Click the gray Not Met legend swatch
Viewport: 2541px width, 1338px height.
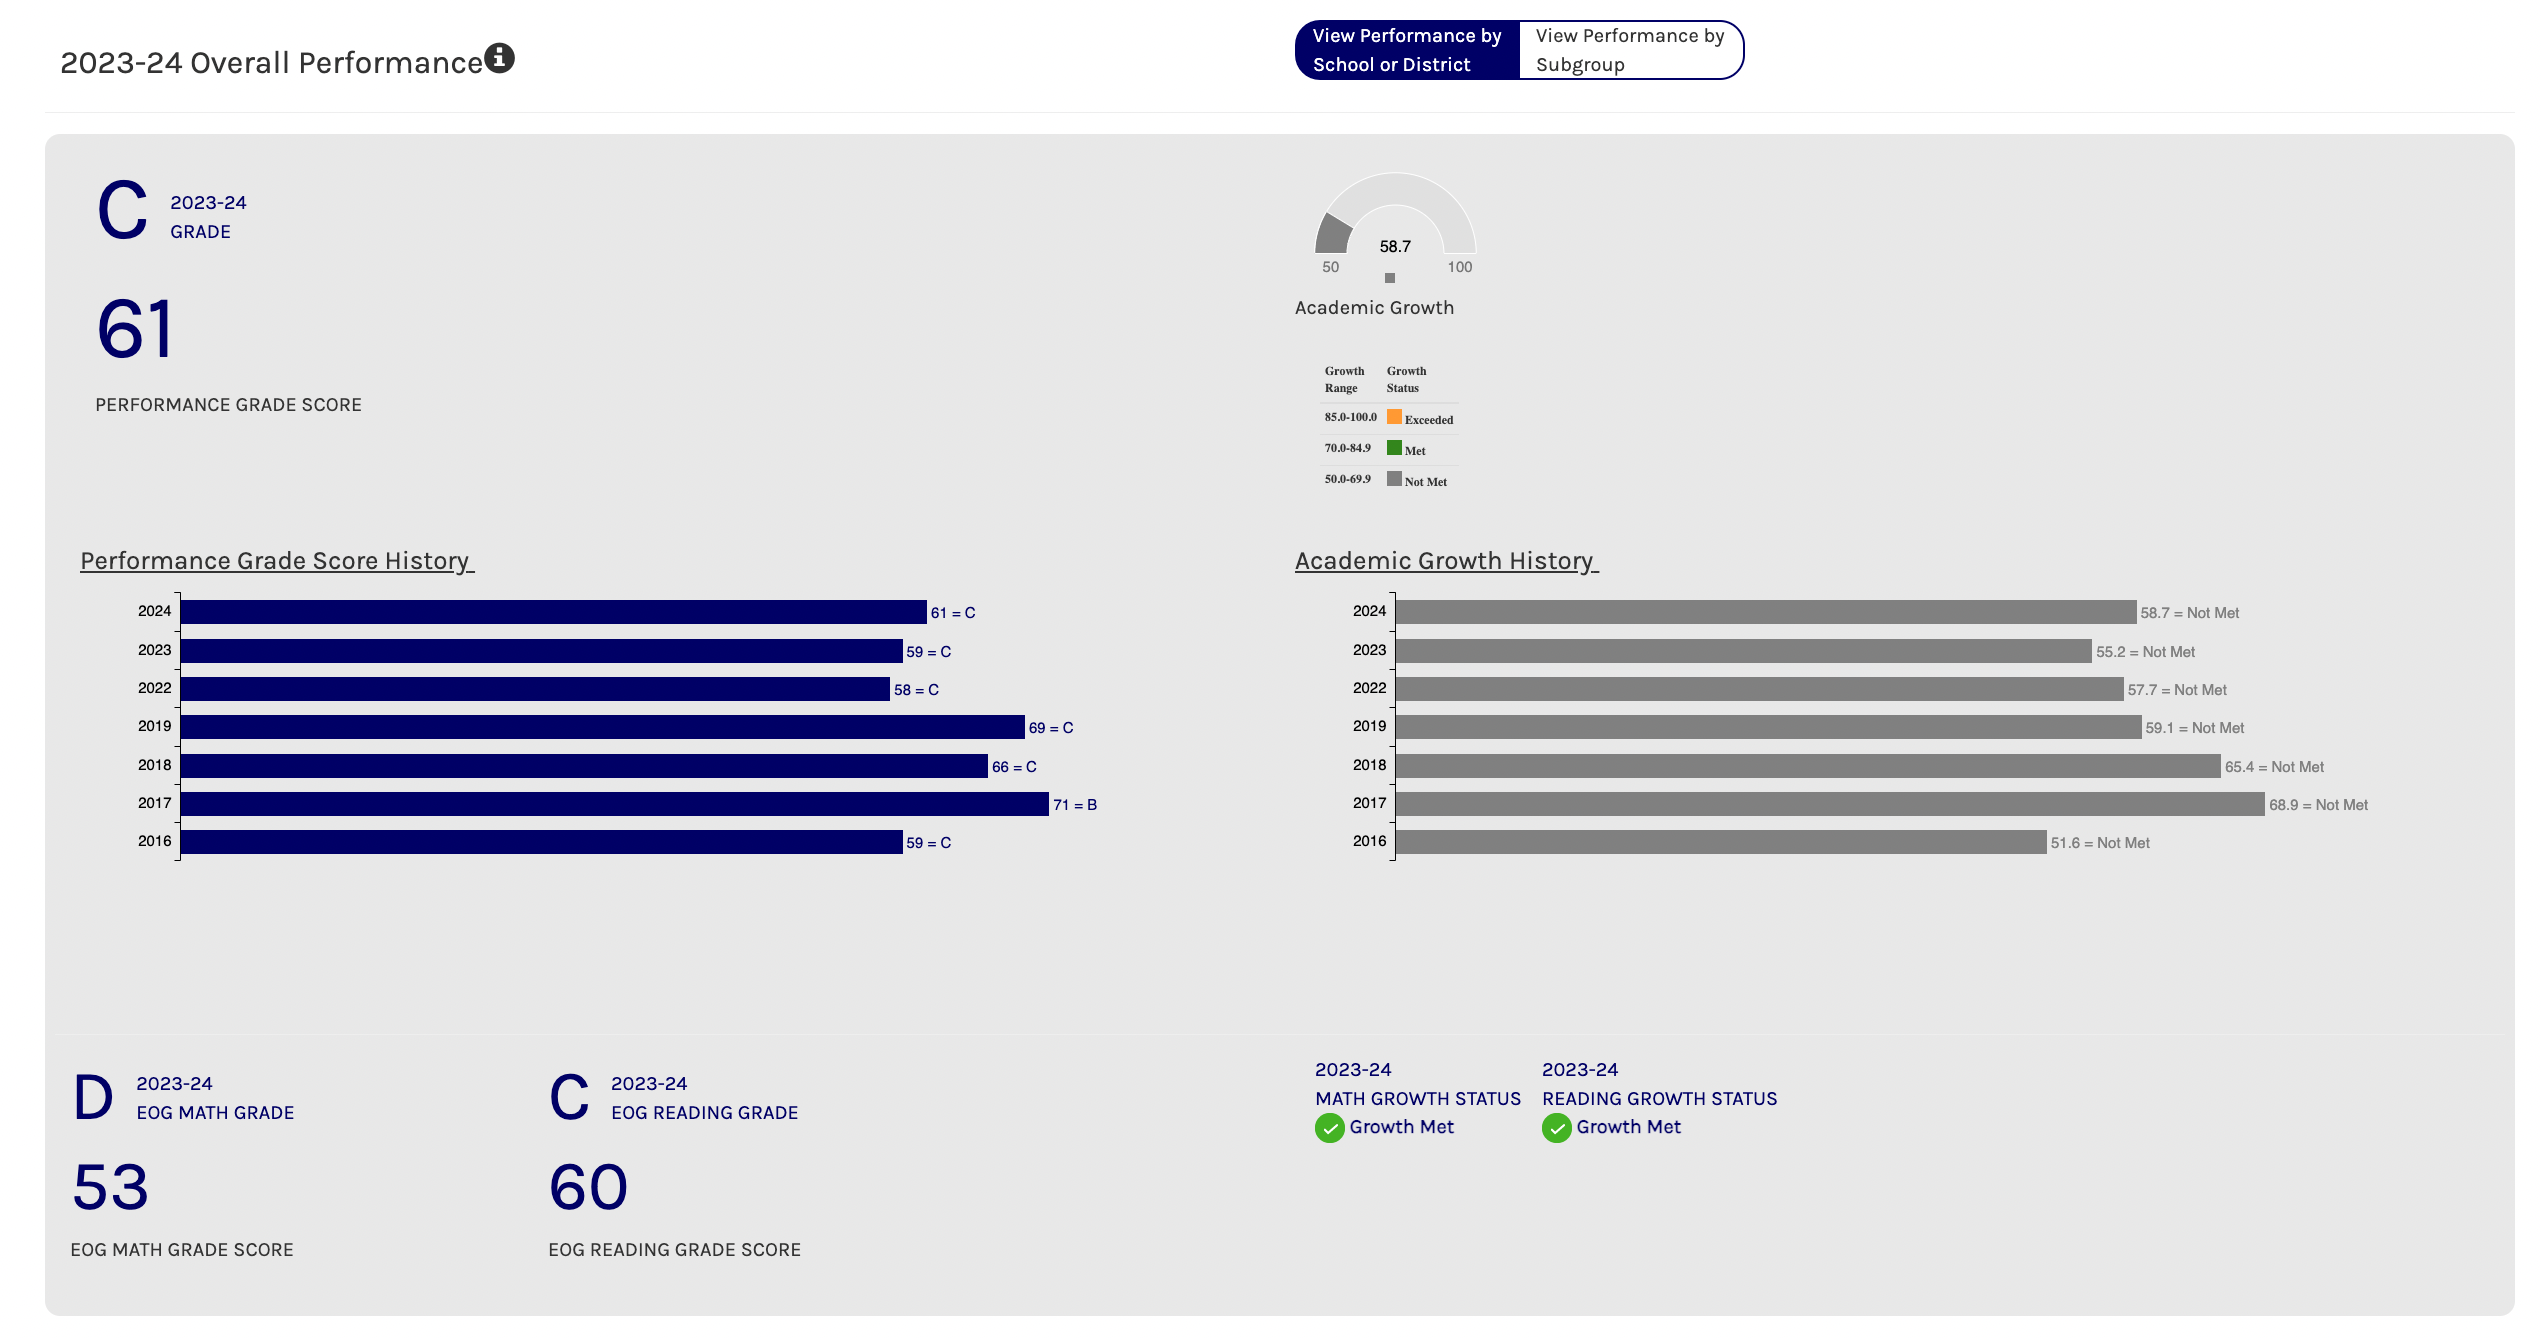pyautogui.click(x=1393, y=479)
